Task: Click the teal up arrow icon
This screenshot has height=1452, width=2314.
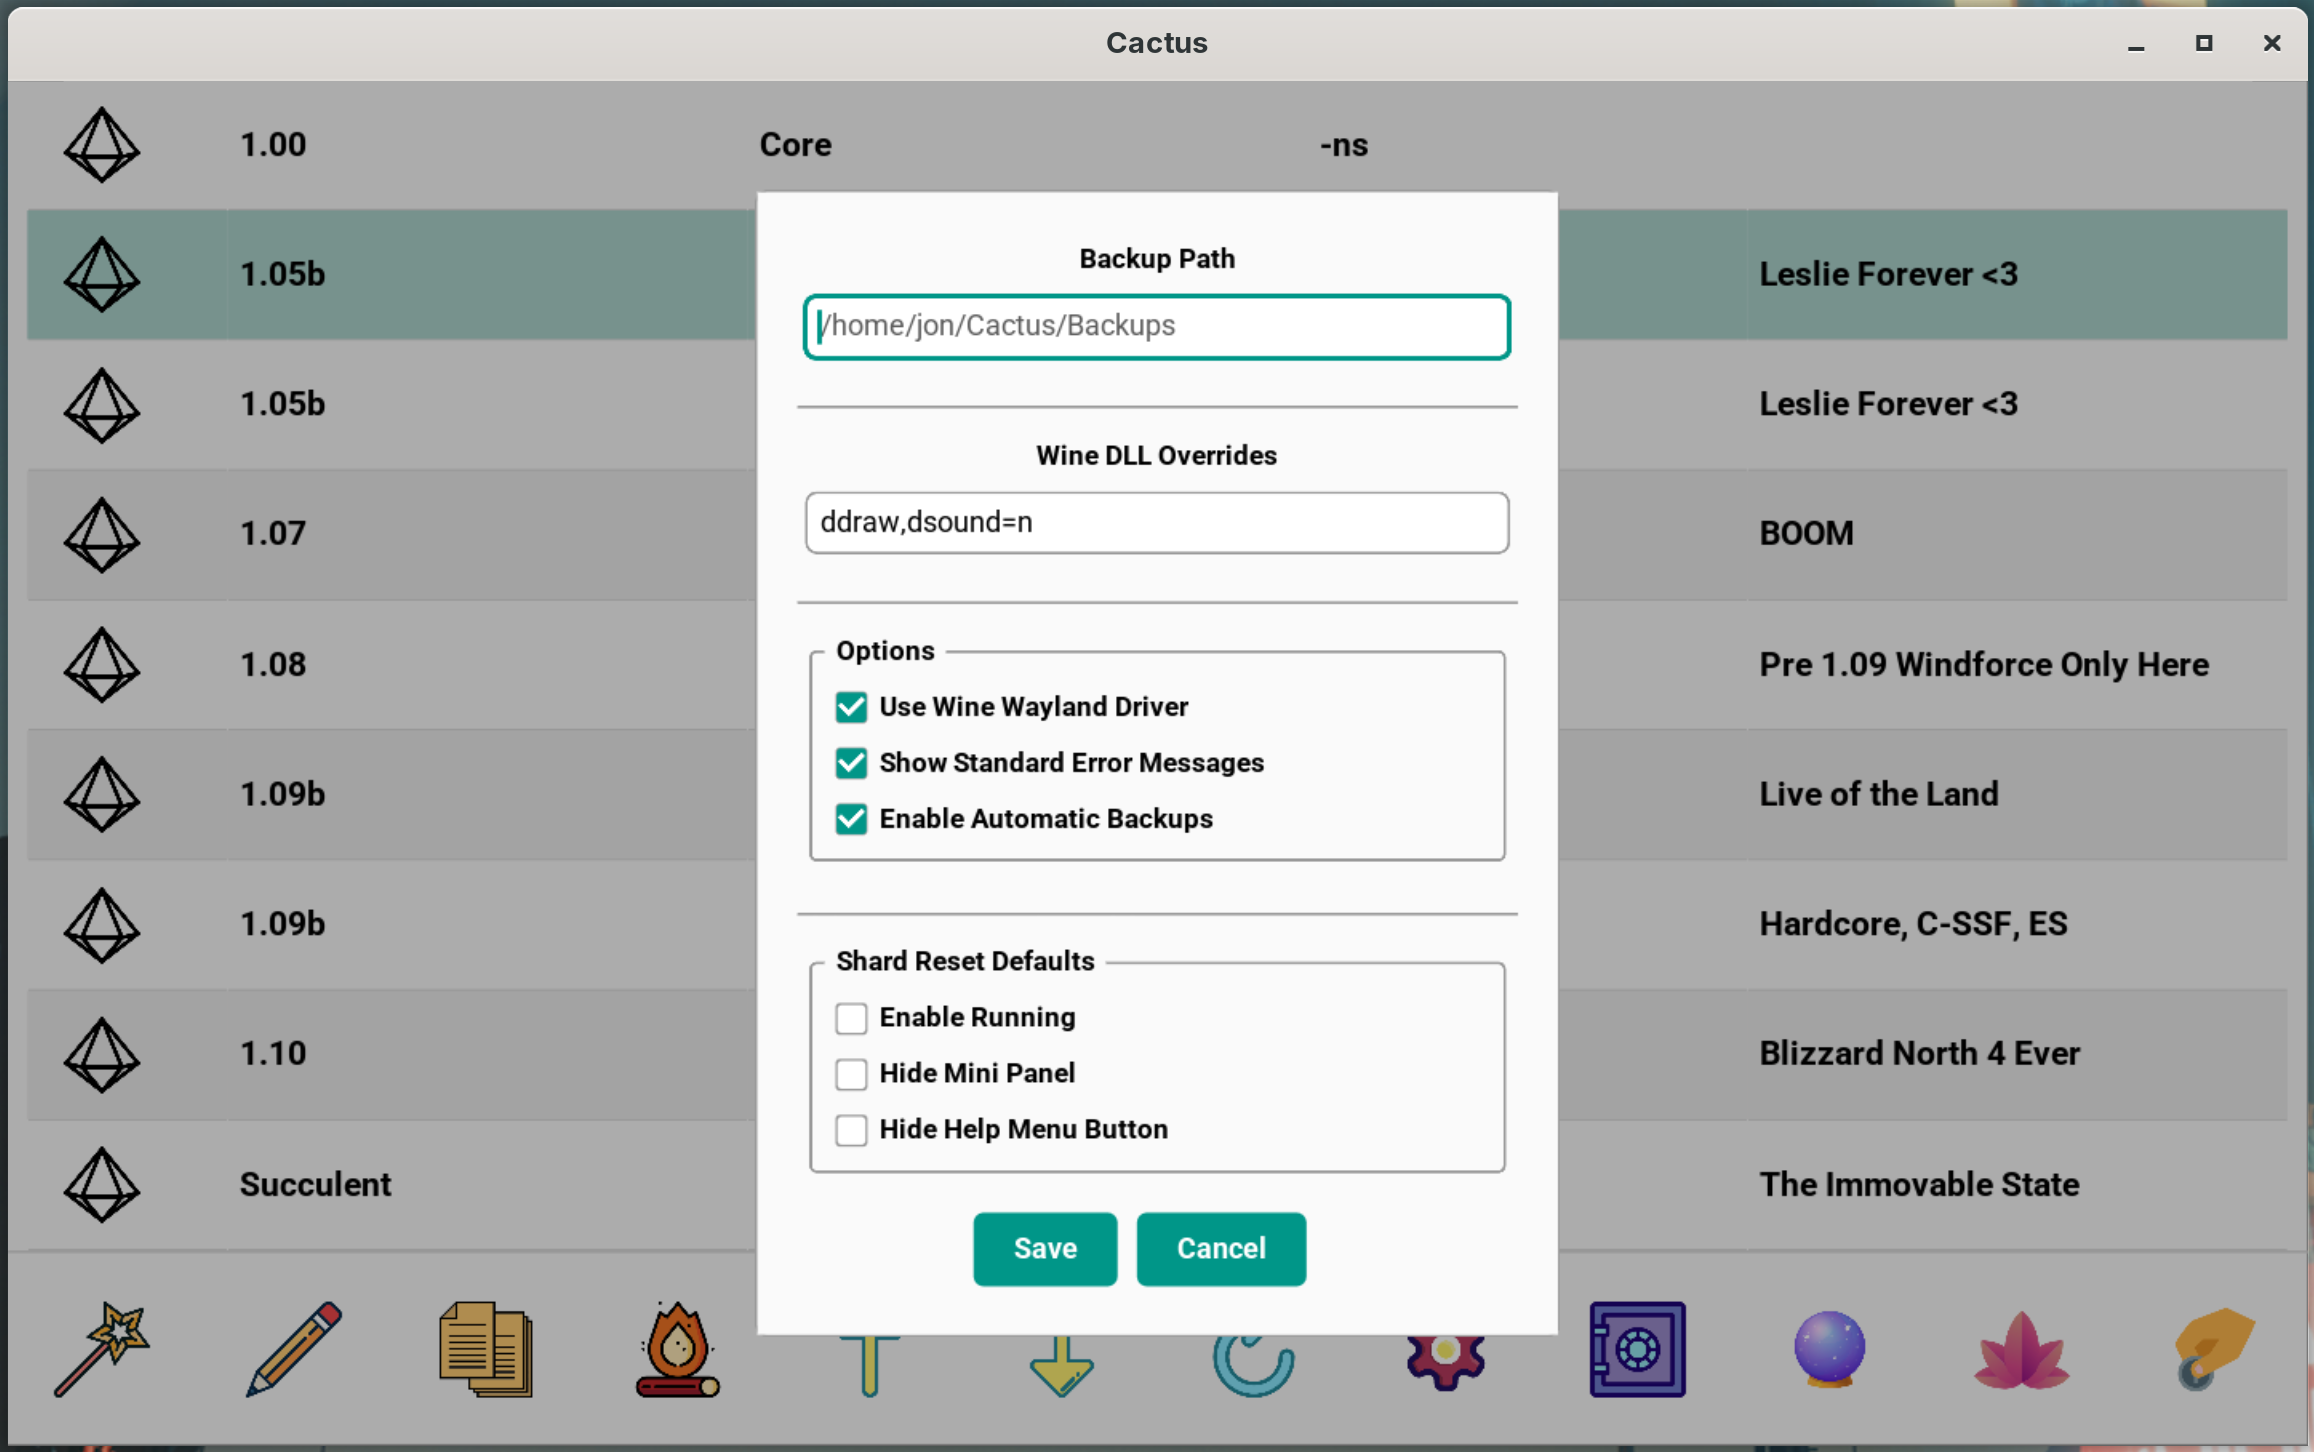Action: [x=869, y=1366]
